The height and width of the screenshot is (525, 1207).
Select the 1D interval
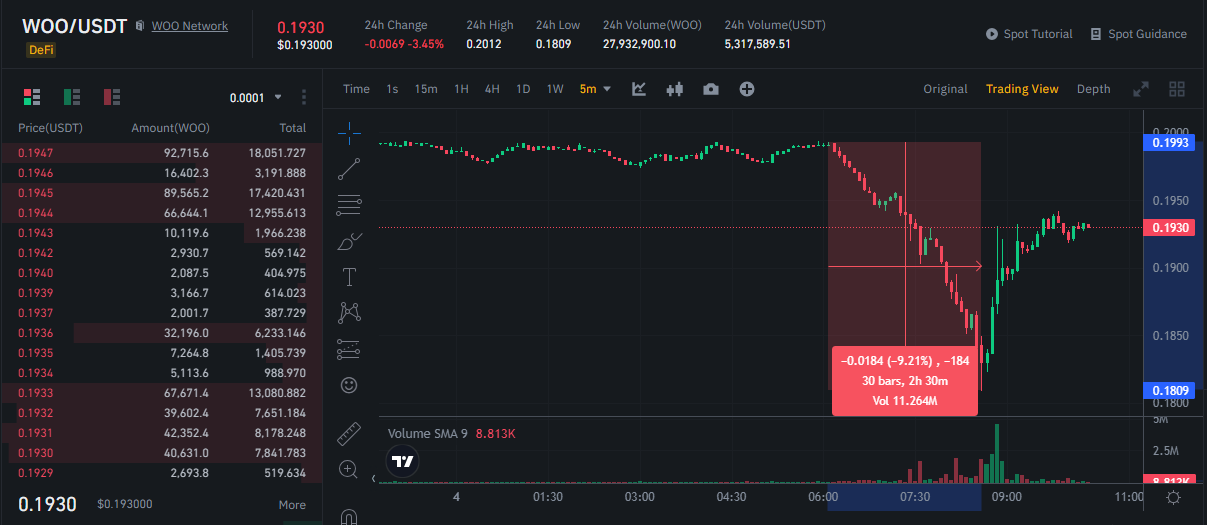[x=523, y=89]
